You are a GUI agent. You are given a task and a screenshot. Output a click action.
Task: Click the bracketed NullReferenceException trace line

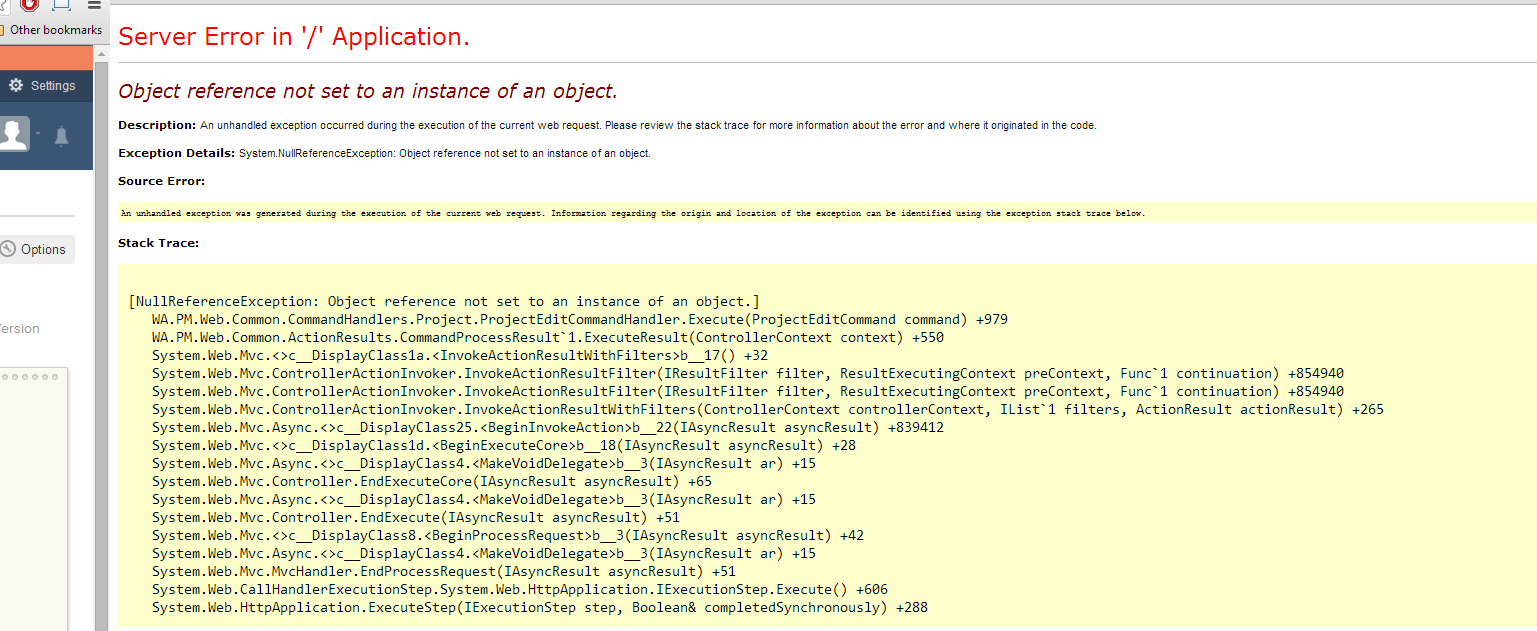(x=444, y=301)
